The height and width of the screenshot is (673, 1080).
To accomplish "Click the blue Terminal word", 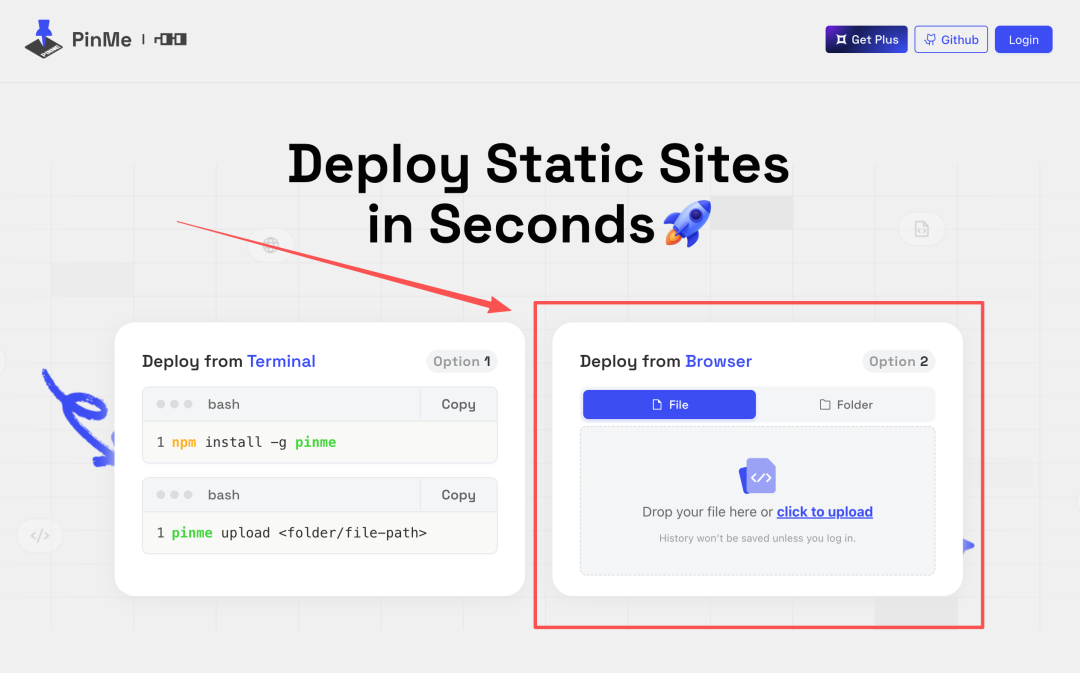I will click(281, 362).
